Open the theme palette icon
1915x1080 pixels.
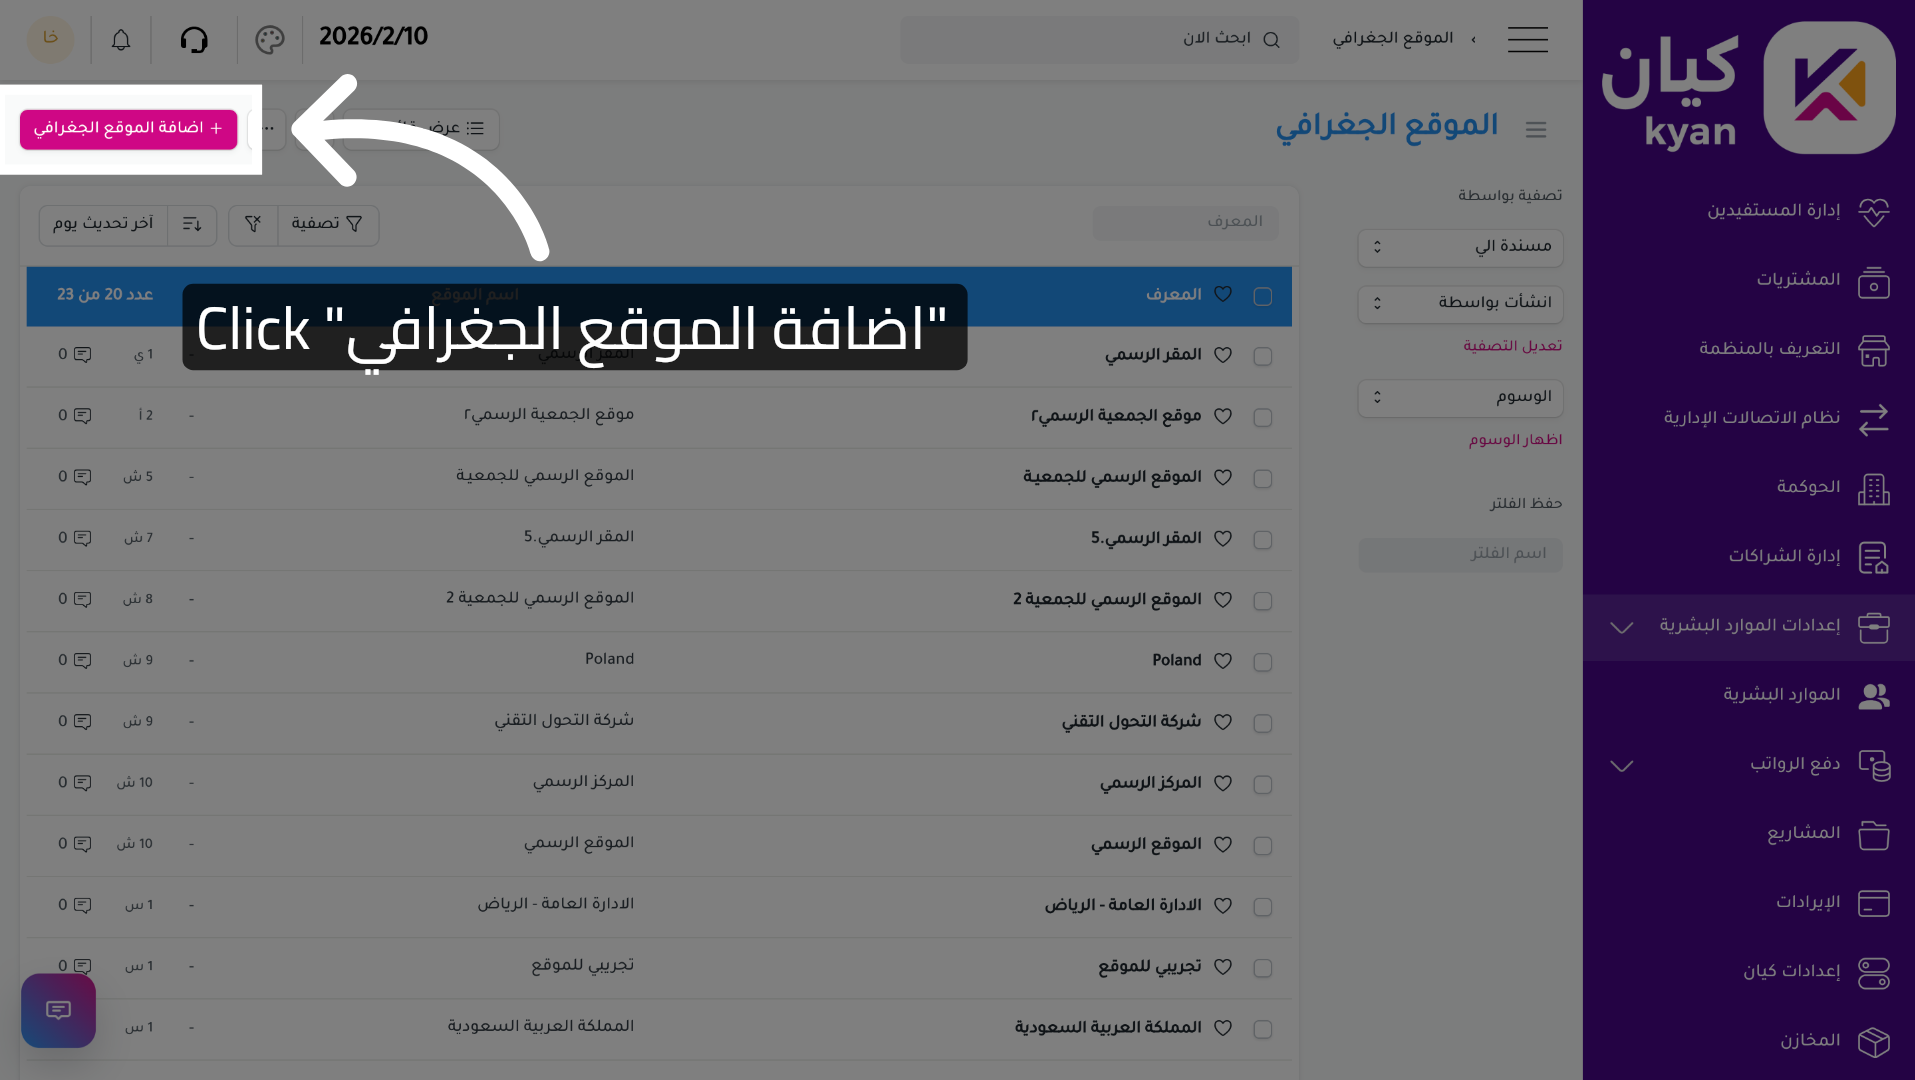pos(269,40)
